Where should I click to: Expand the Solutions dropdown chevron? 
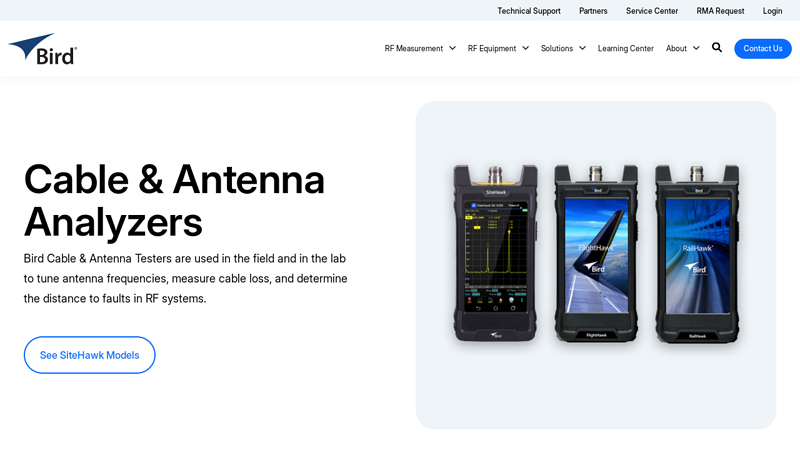tap(582, 48)
